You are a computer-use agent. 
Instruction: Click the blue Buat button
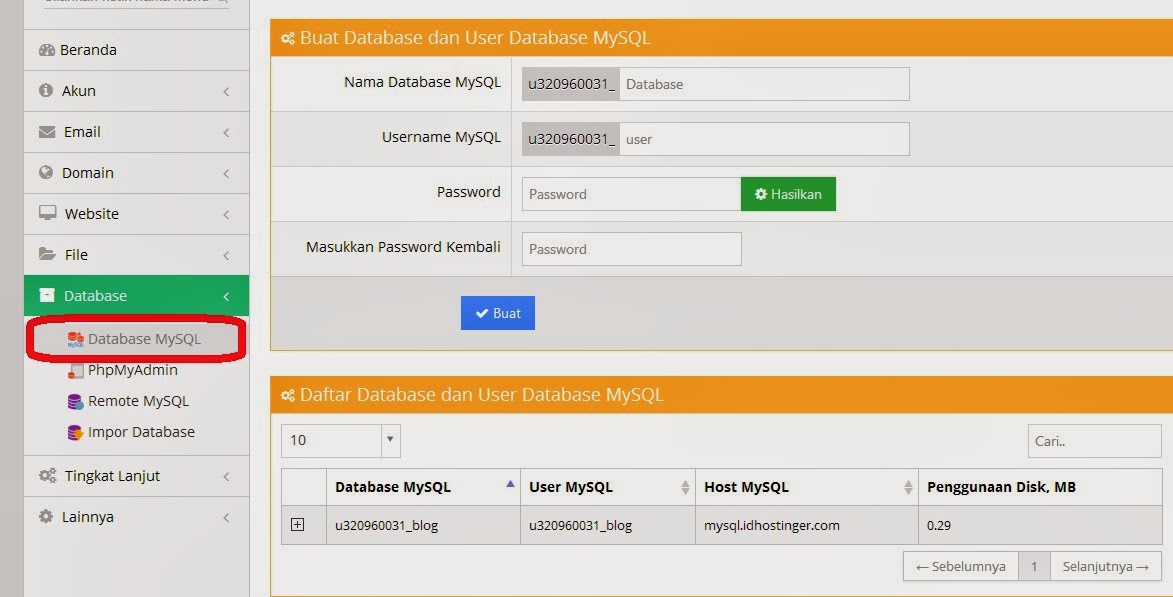tap(497, 313)
